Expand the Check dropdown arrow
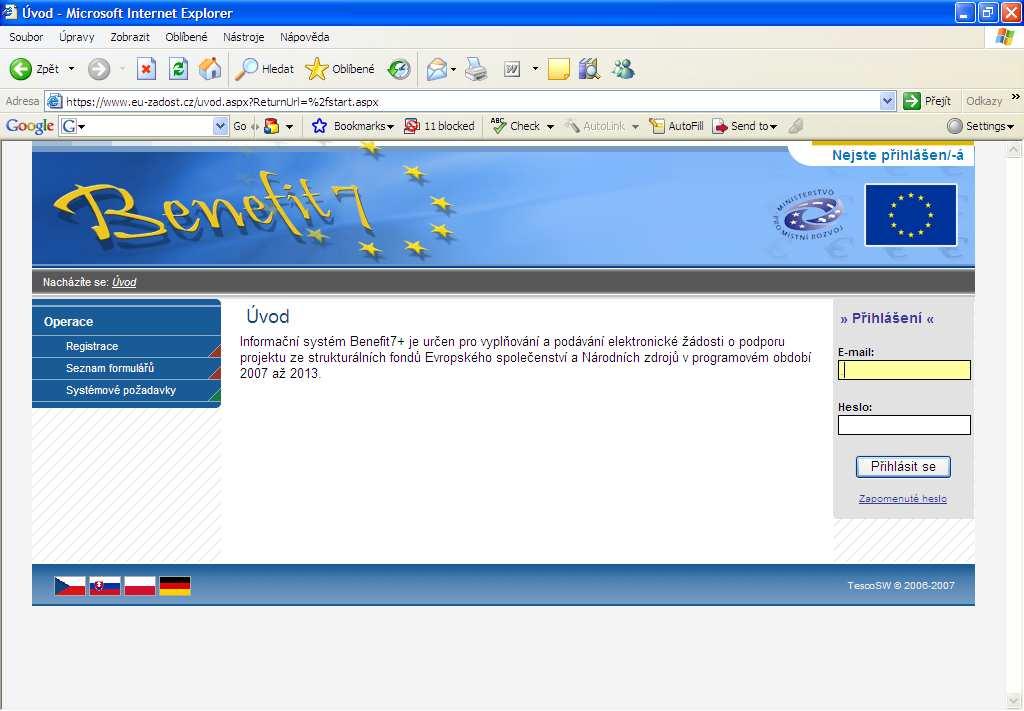1024x711 pixels. tap(551, 127)
